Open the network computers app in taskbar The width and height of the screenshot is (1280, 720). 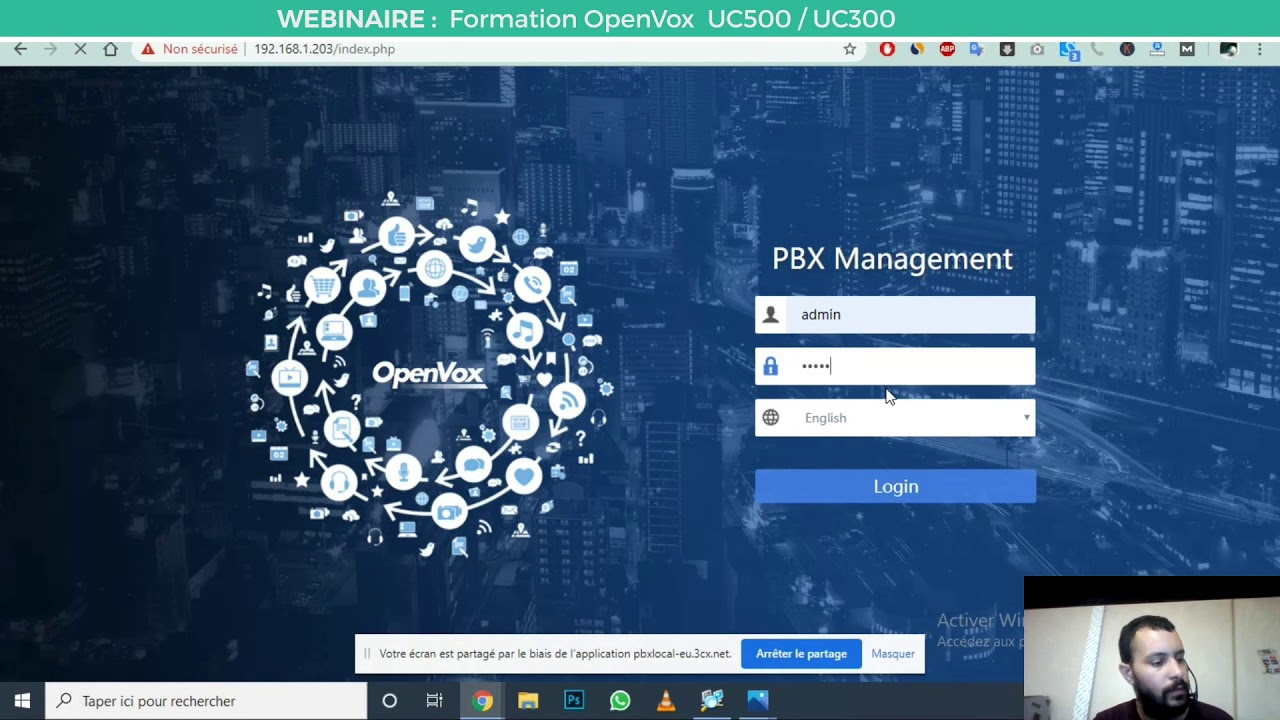click(712, 701)
